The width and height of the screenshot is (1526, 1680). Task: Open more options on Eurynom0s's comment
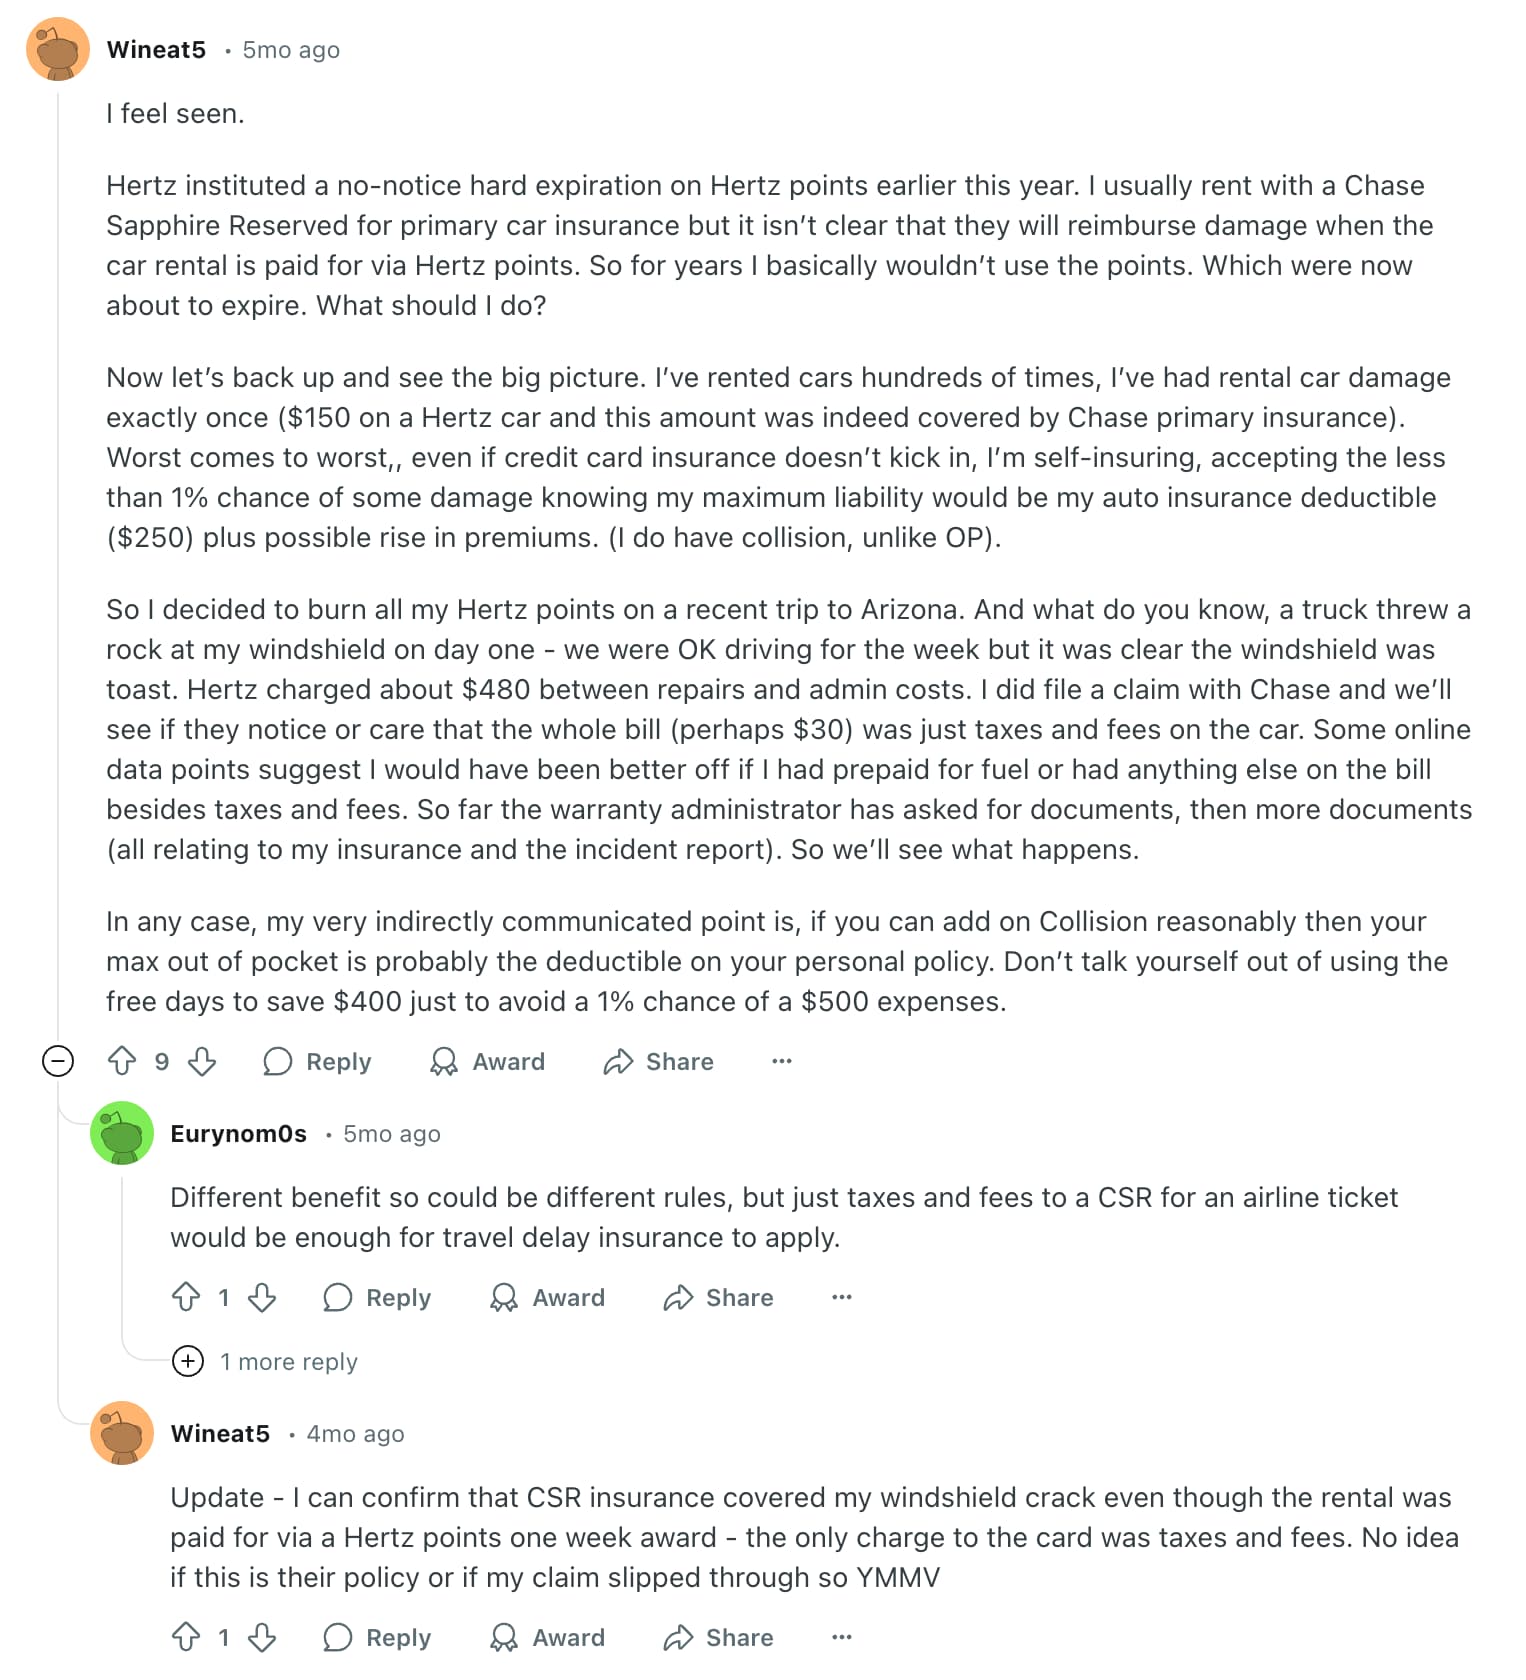pos(842,1297)
